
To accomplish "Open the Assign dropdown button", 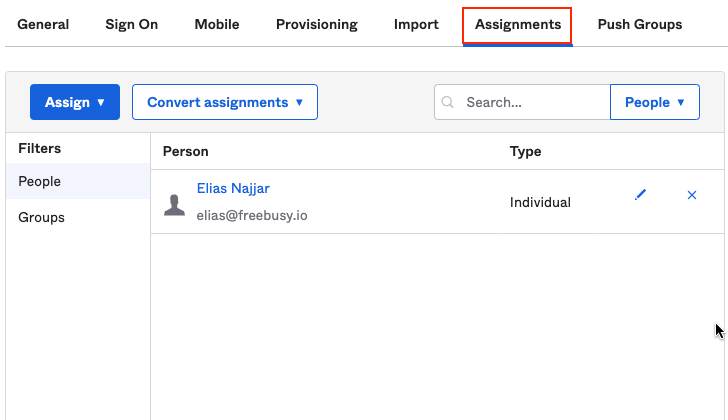I will click(75, 102).
